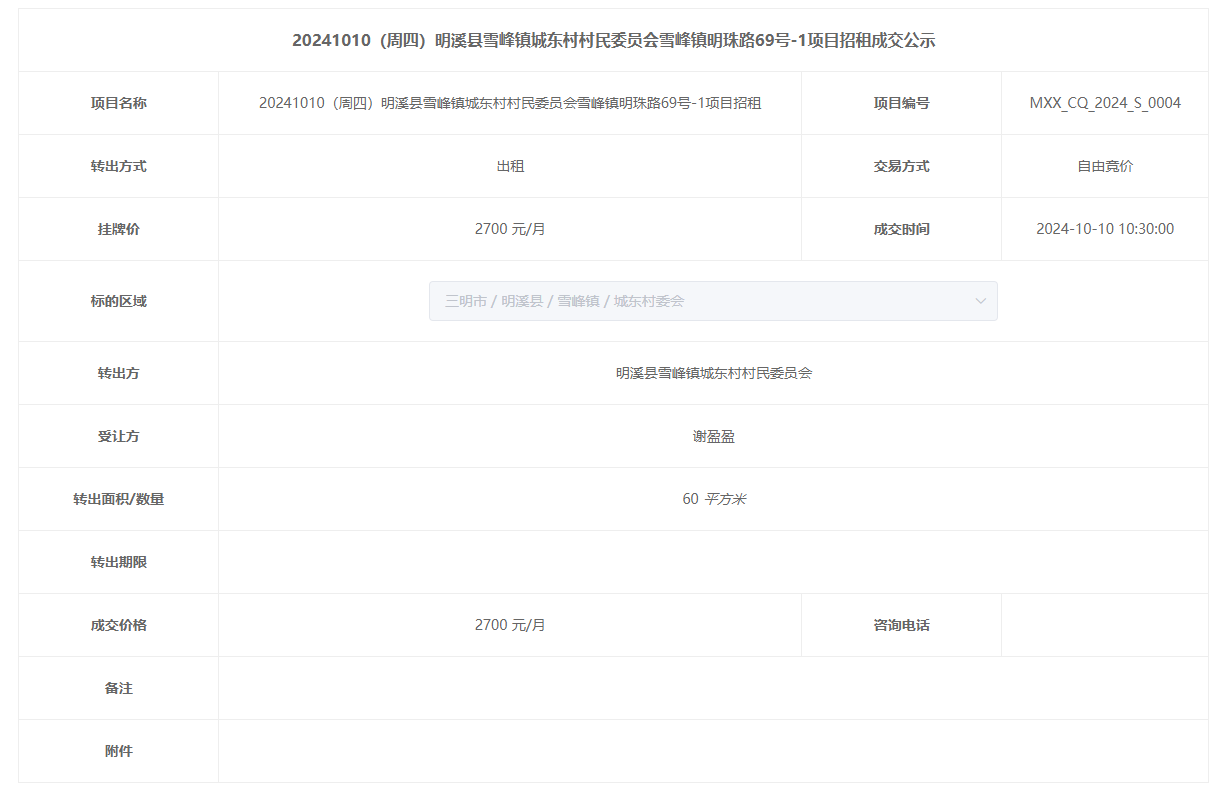Click the 2700 元/月 value beside 挂牌价
Viewport: 1227px width, 792px height.
coord(510,229)
